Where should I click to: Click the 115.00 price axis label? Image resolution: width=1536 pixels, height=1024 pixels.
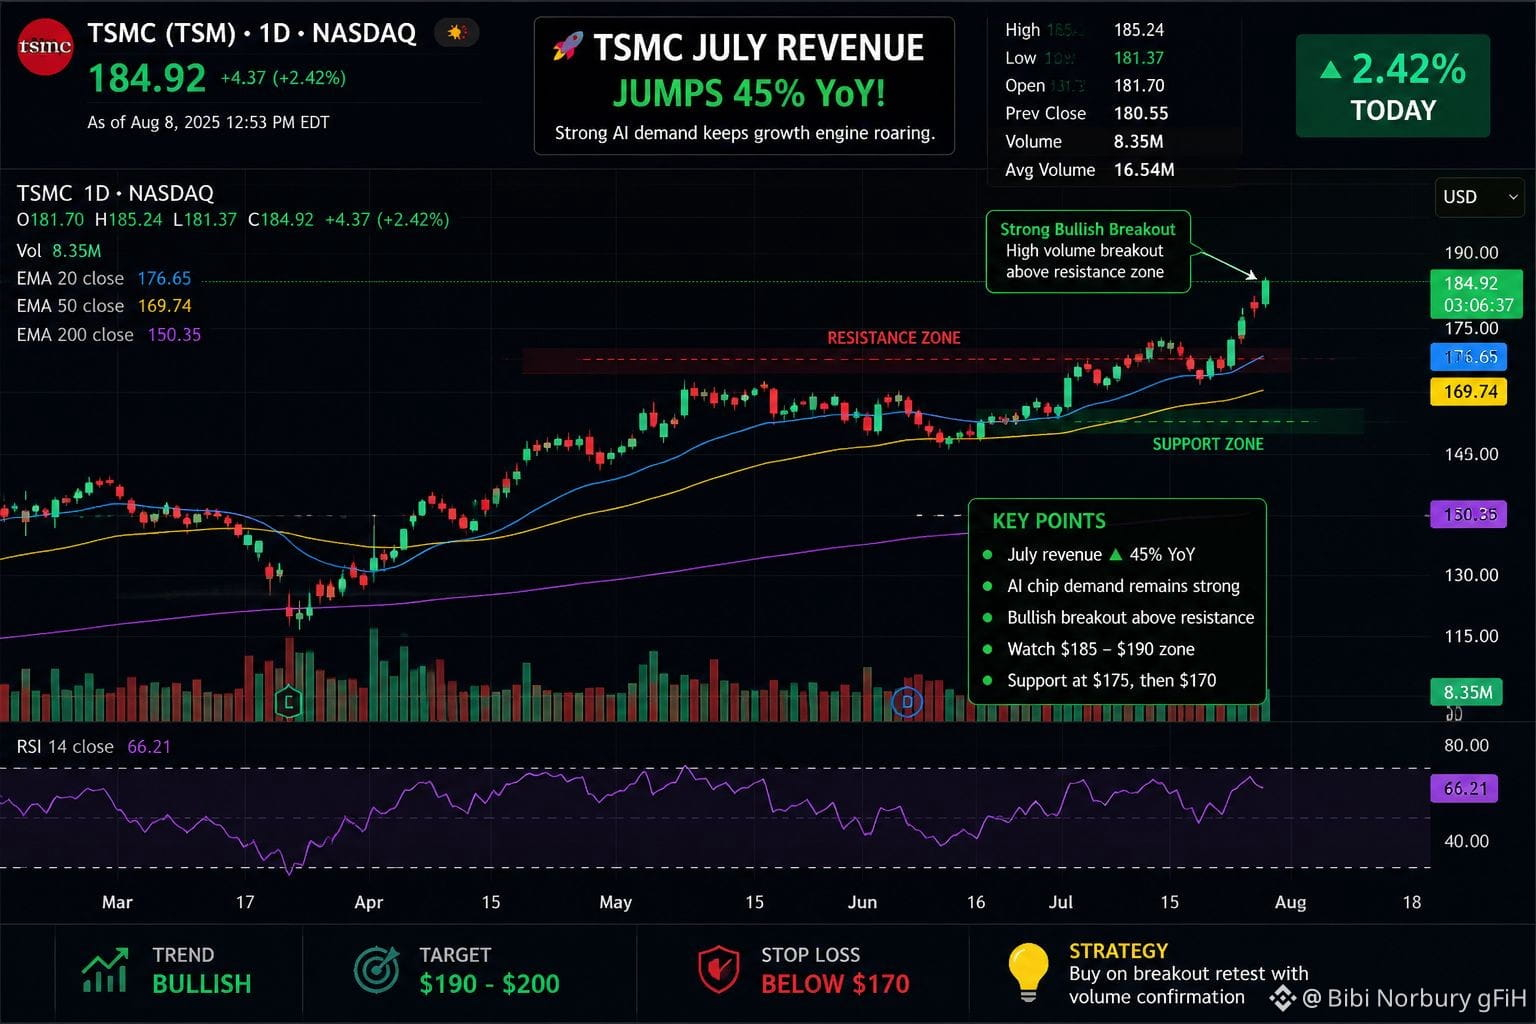[x=1471, y=636]
